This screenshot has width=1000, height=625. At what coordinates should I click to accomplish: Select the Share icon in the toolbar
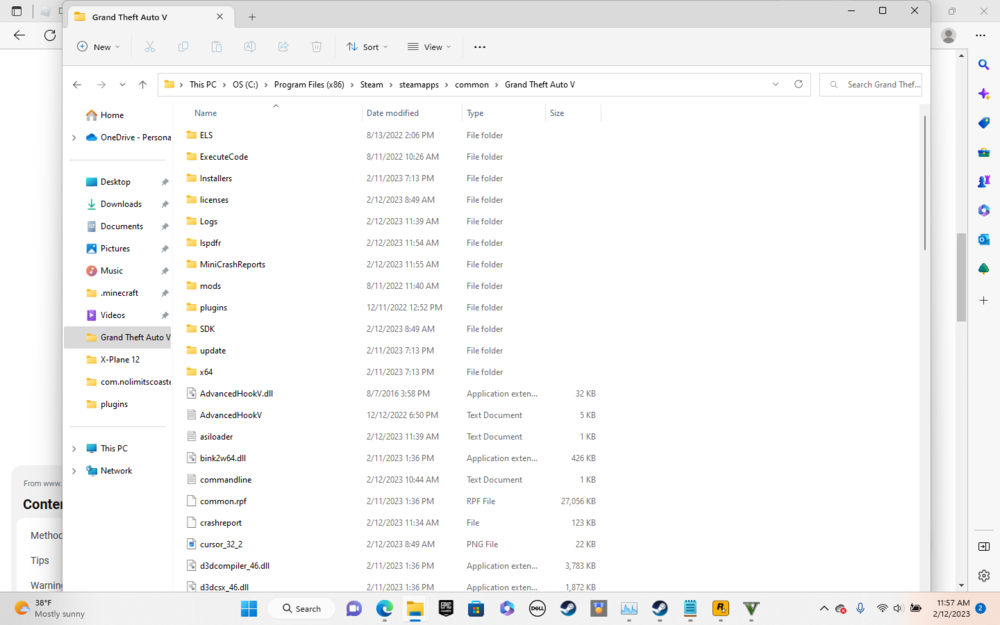click(283, 47)
